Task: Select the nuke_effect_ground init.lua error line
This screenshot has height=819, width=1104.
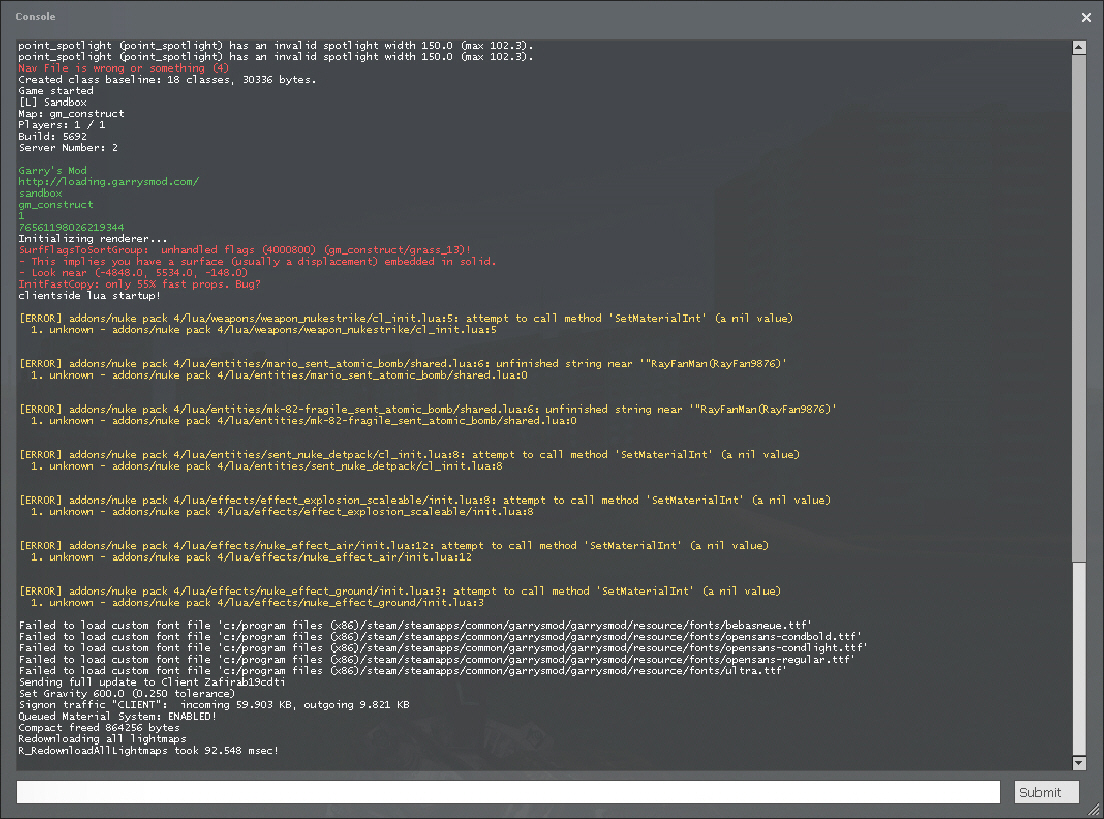Action: click(x=399, y=591)
